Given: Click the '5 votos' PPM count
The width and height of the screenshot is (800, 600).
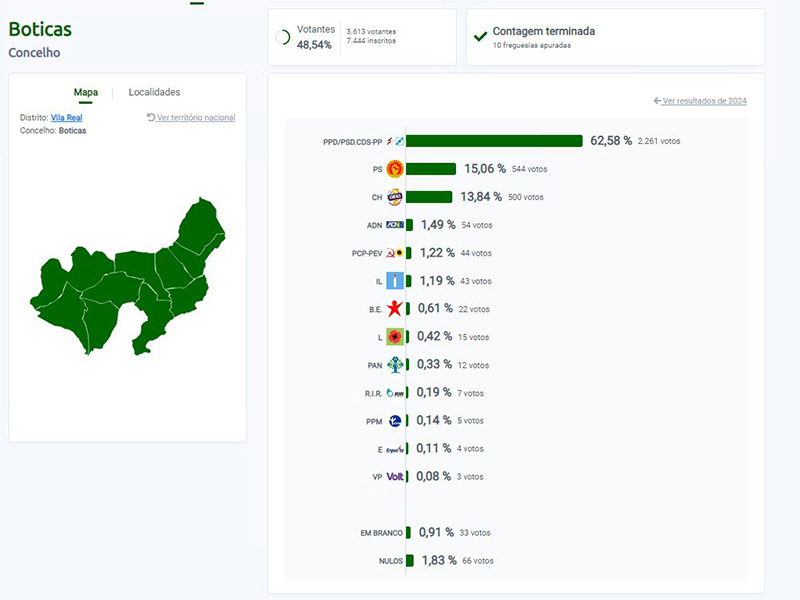Looking at the screenshot, I should 470,421.
